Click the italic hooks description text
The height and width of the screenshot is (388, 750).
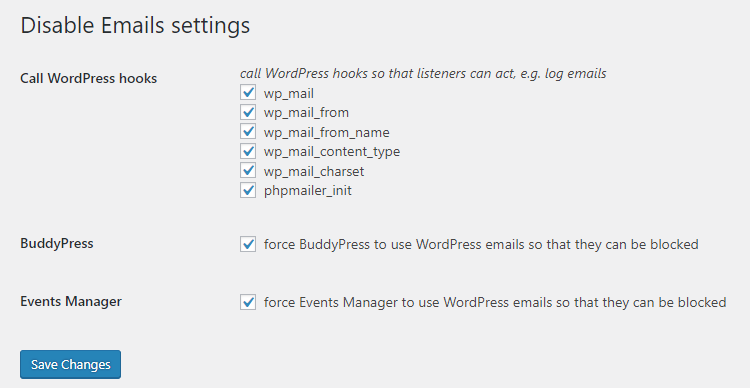click(x=423, y=74)
